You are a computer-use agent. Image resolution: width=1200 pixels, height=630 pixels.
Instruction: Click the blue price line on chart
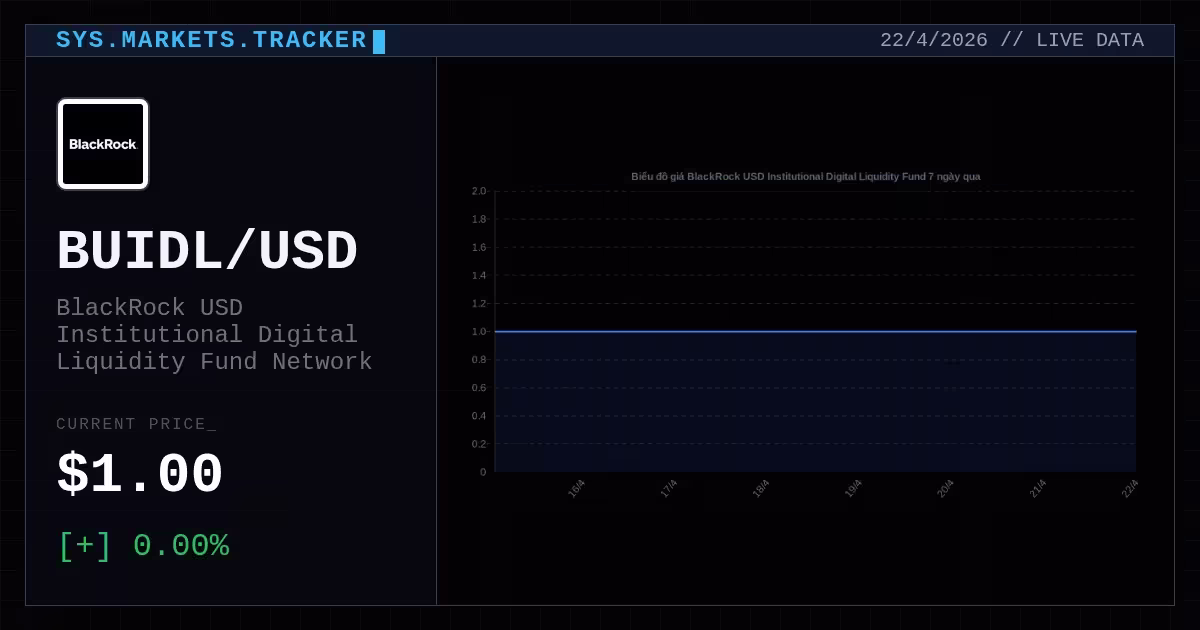pos(815,331)
